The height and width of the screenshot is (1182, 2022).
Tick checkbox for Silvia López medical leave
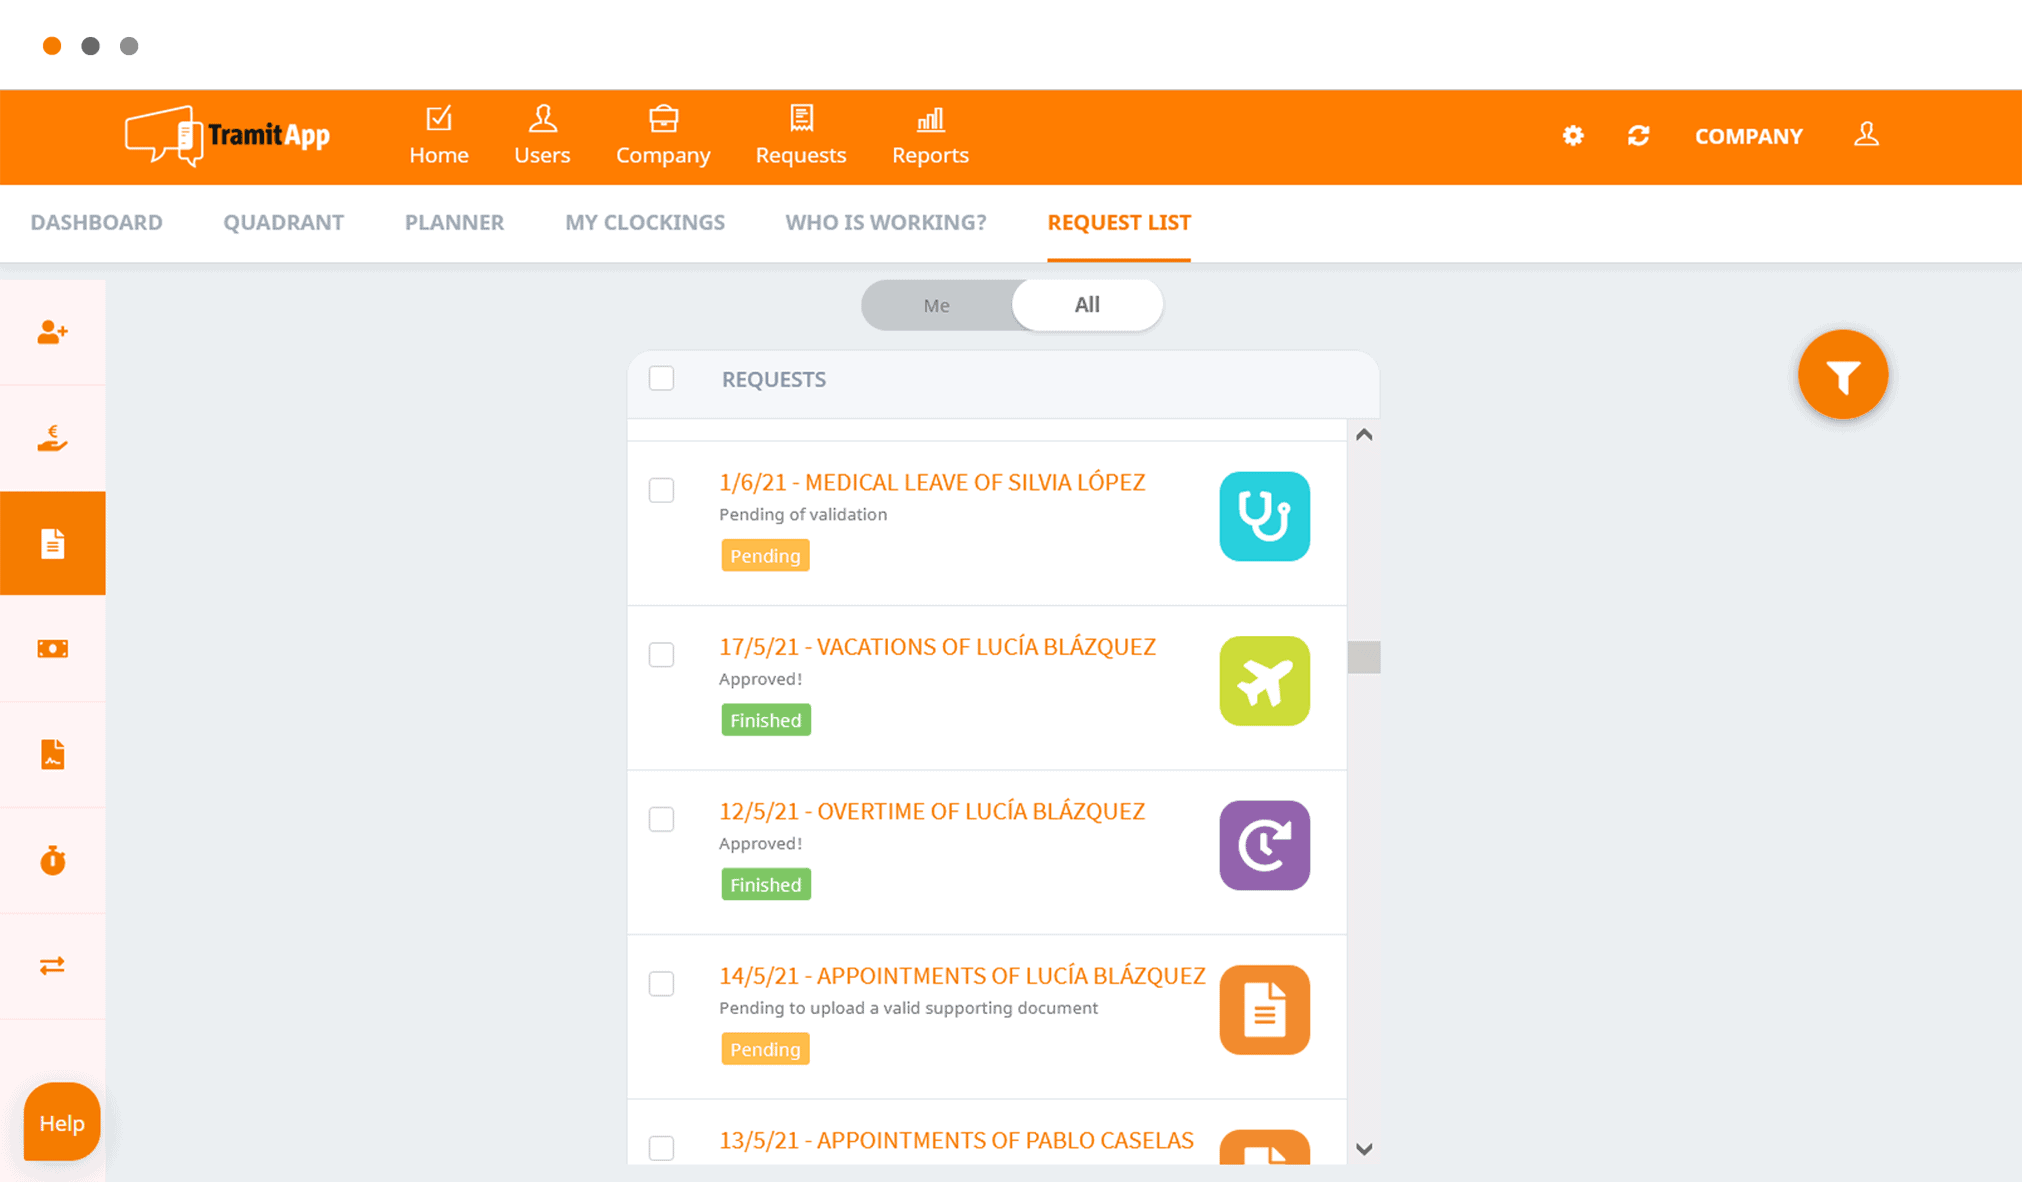click(x=661, y=490)
